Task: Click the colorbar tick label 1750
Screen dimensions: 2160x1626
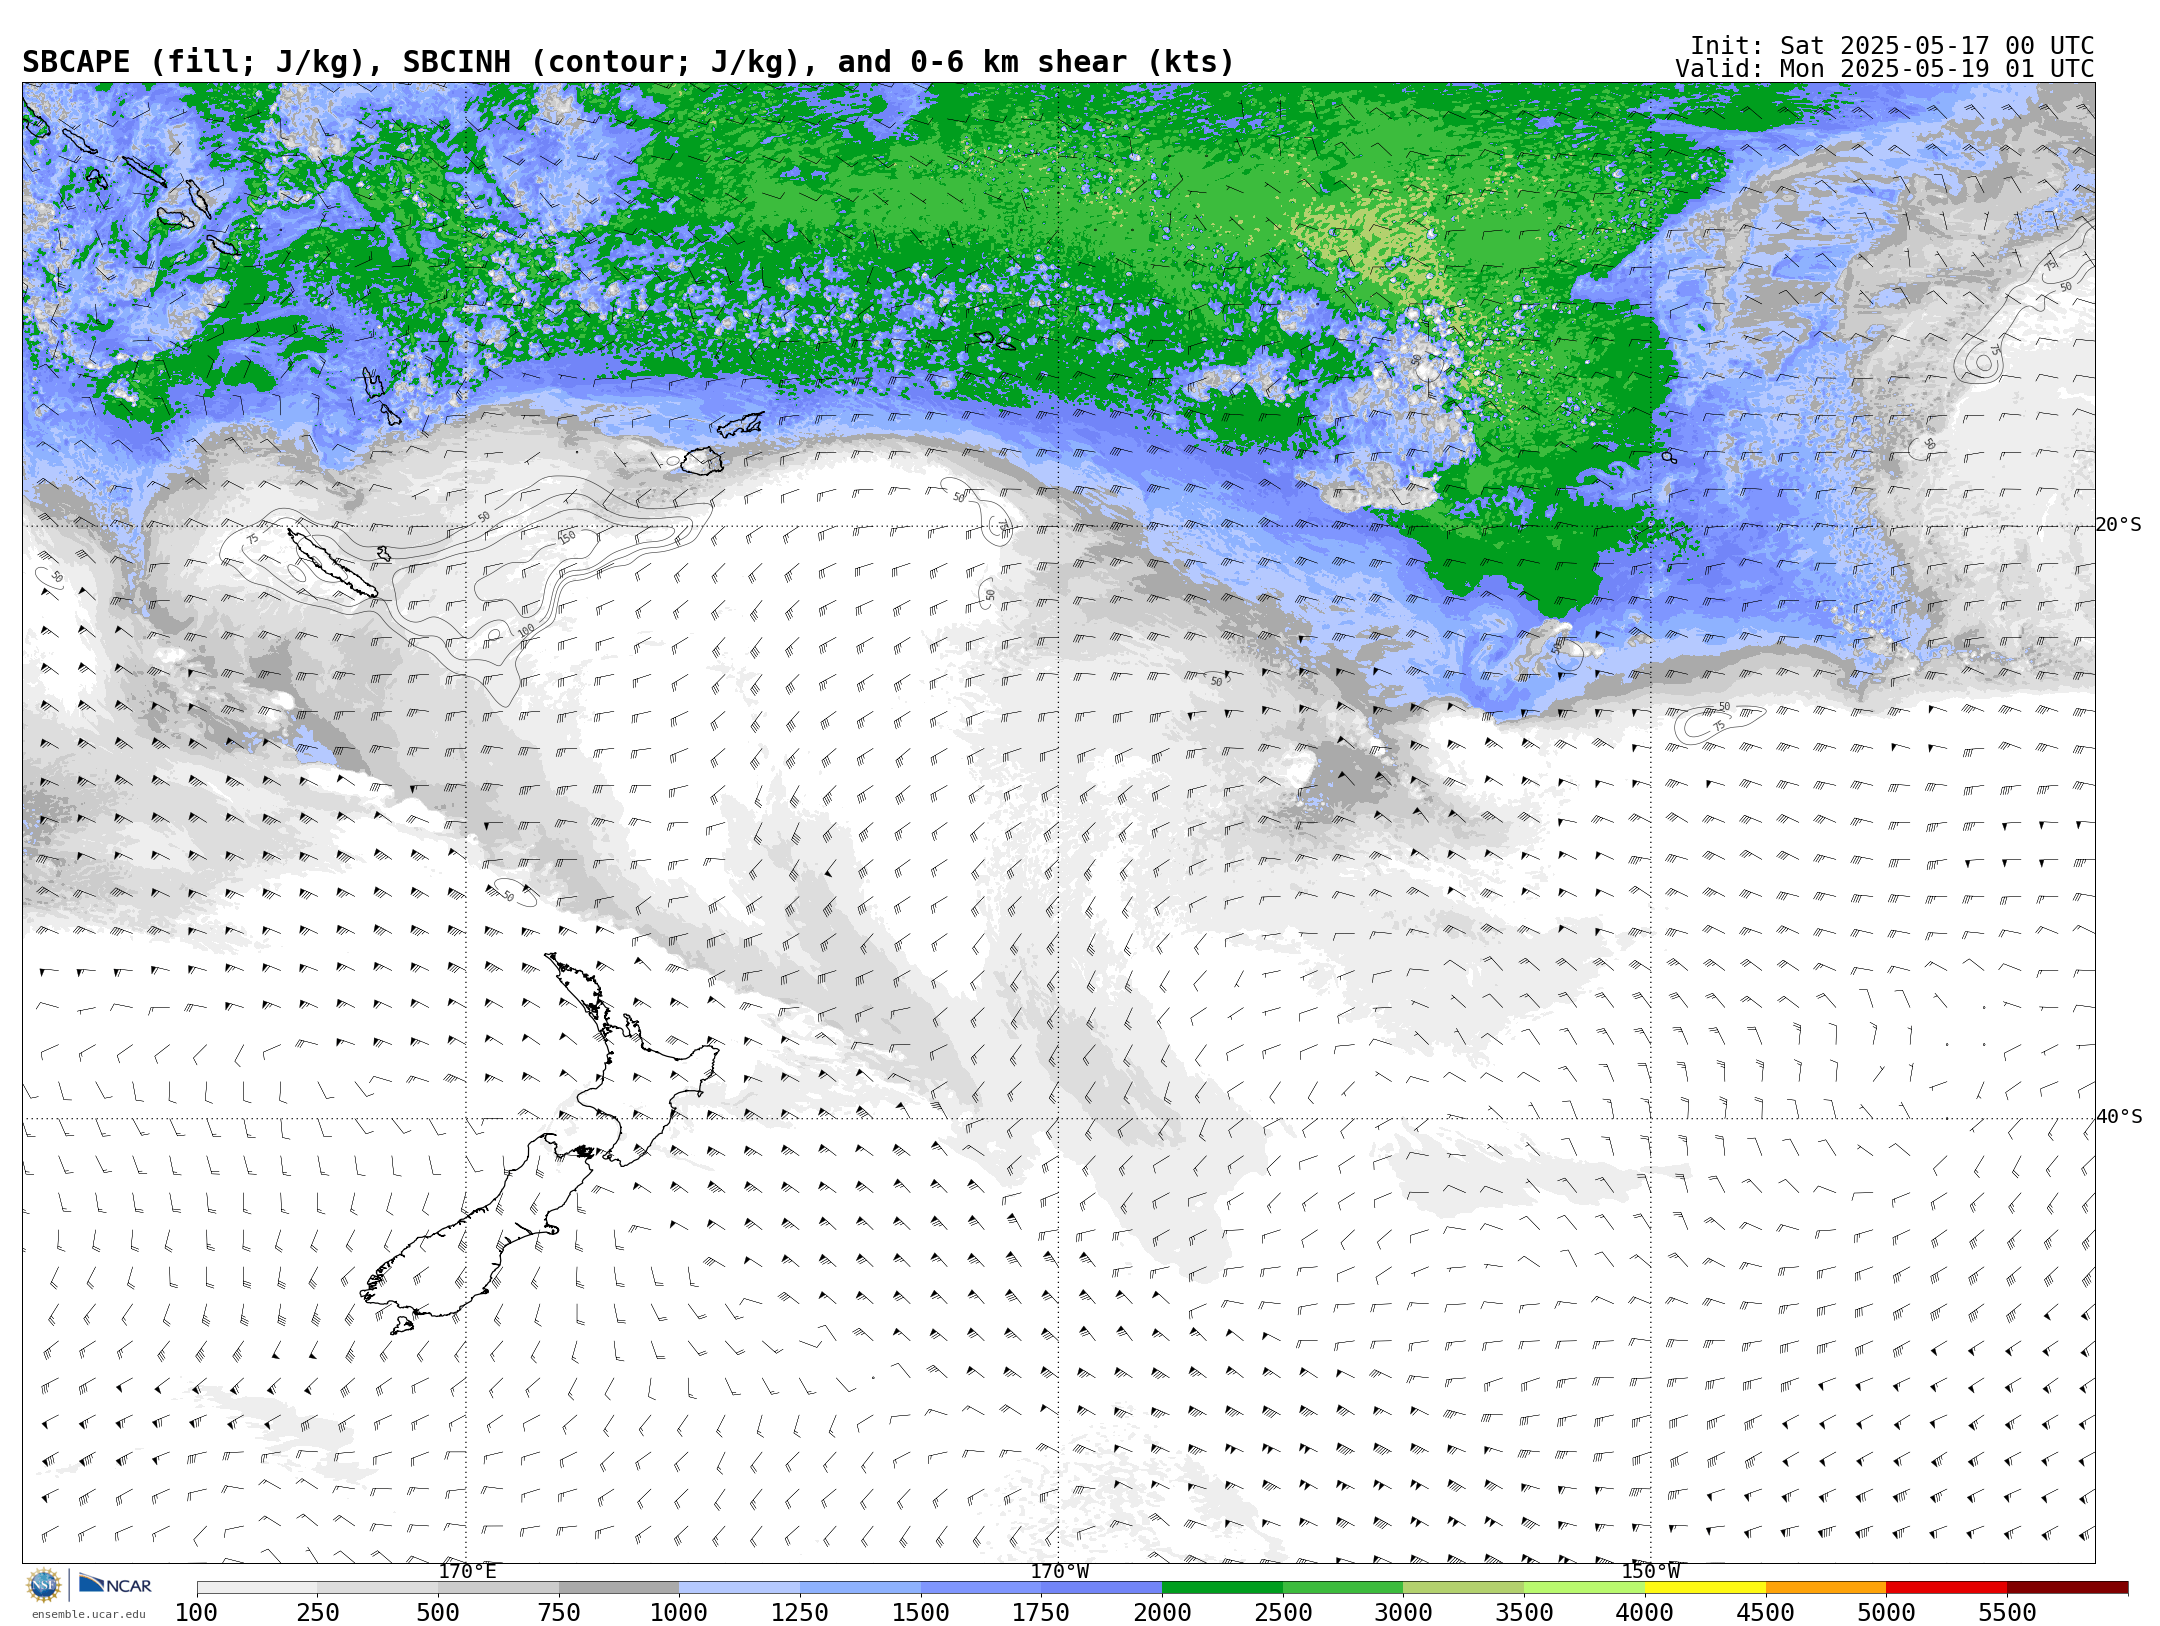Action: coord(1041,1613)
